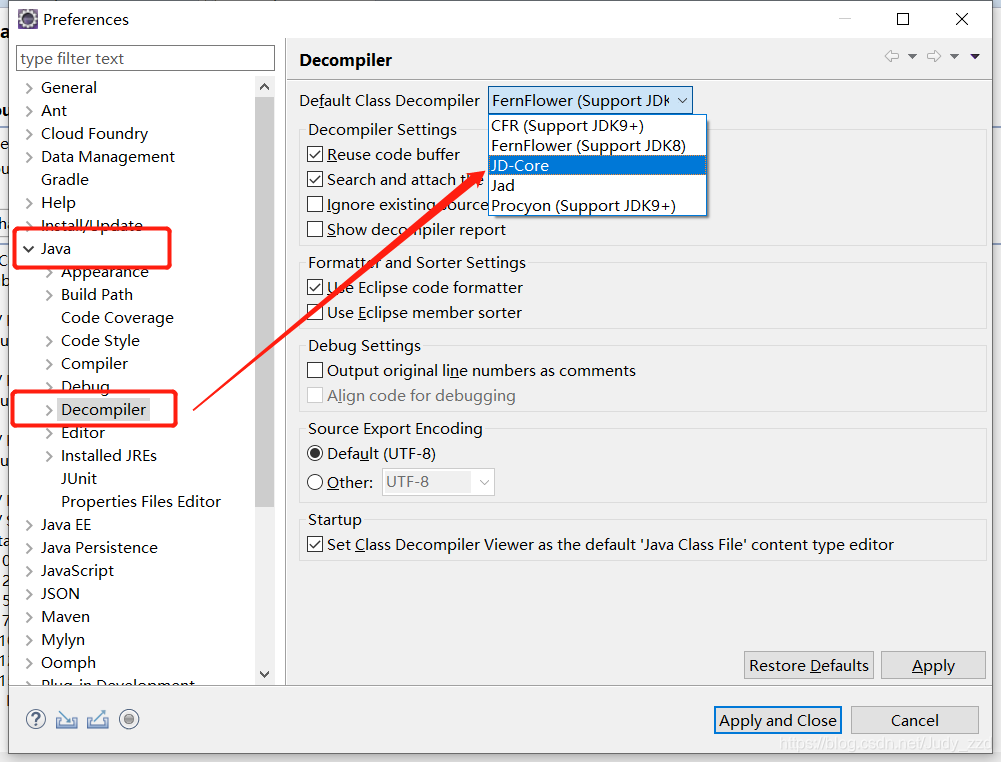Select Gradle in the tree
Image resolution: width=1001 pixels, height=762 pixels.
(x=64, y=179)
